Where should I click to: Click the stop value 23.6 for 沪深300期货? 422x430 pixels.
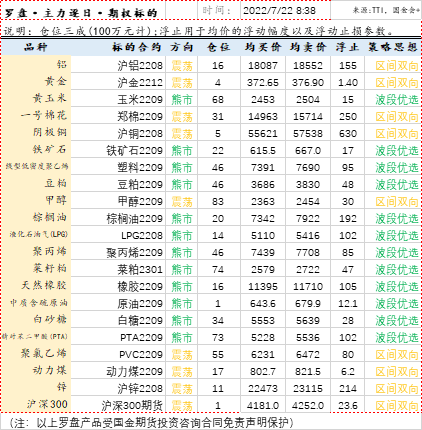point(348,406)
